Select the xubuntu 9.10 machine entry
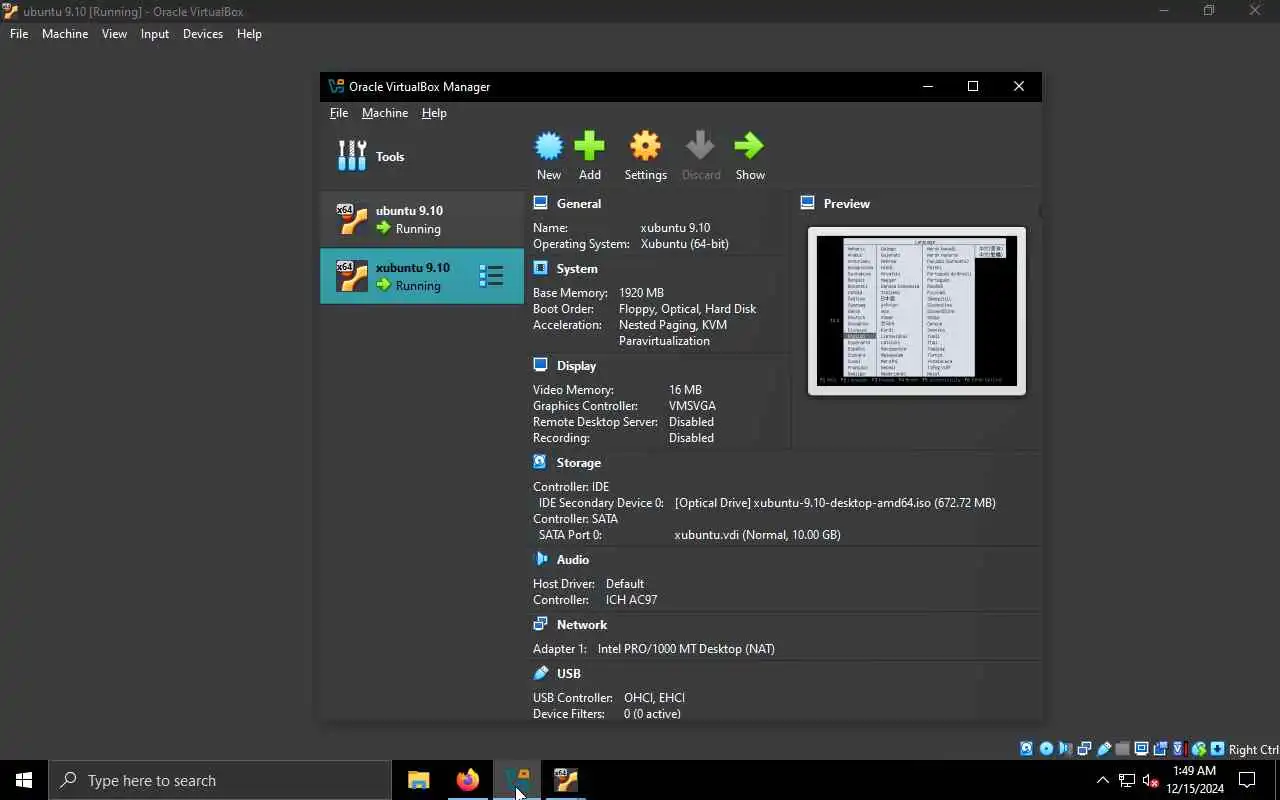Viewport: 1280px width, 800px height. (x=422, y=276)
